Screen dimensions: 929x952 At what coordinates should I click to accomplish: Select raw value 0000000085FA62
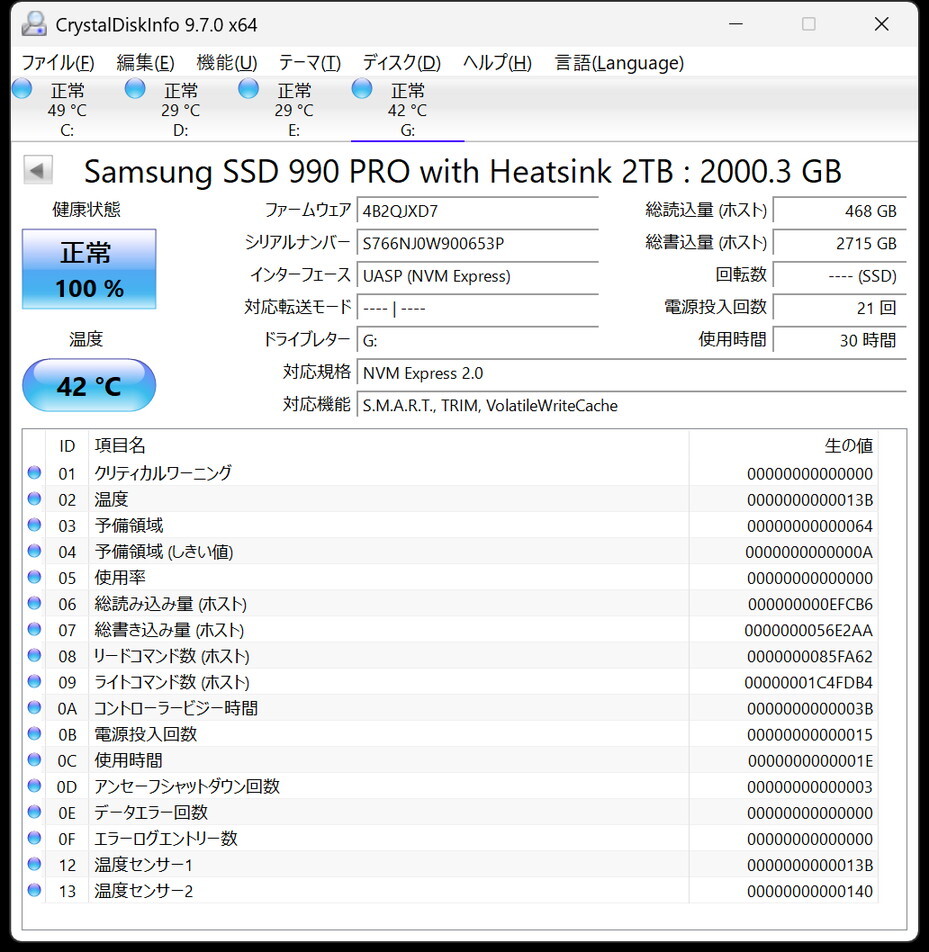coord(810,656)
